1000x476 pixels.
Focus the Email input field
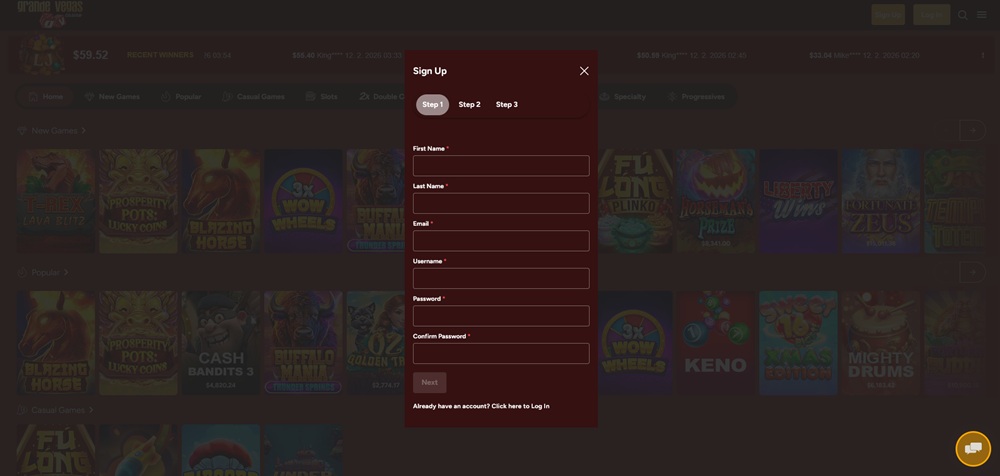coord(501,241)
